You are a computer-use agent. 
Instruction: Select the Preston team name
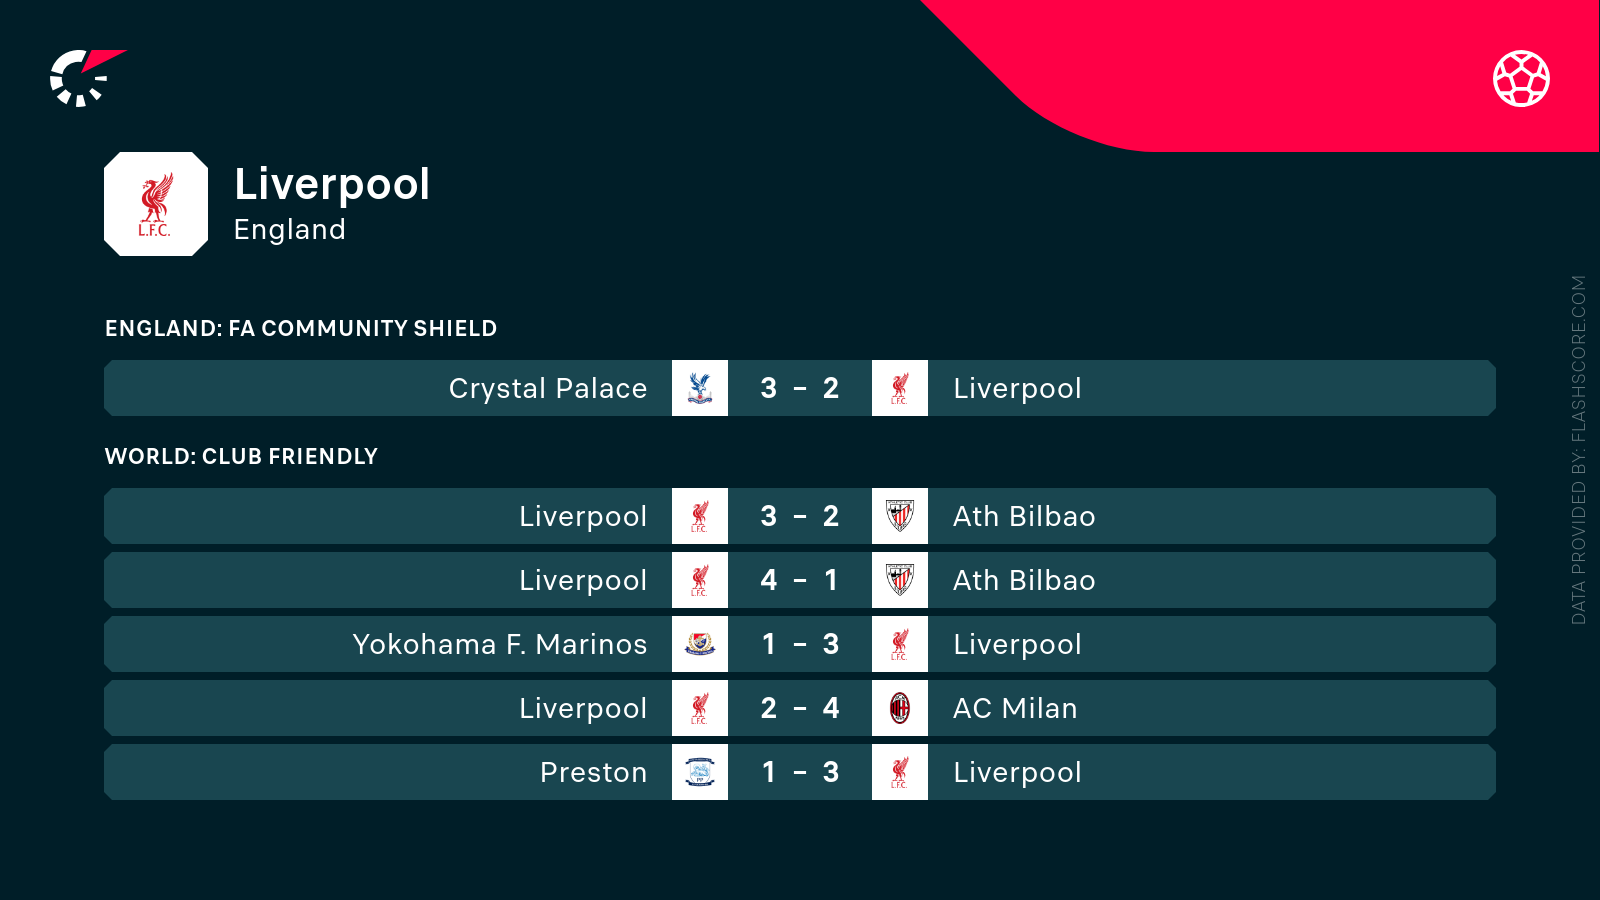(594, 772)
